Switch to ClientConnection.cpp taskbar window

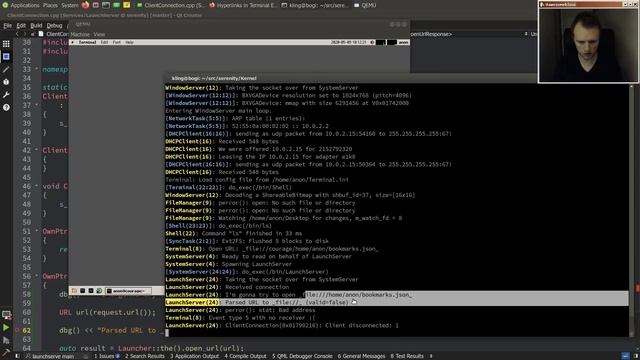pyautogui.click(x=171, y=5)
